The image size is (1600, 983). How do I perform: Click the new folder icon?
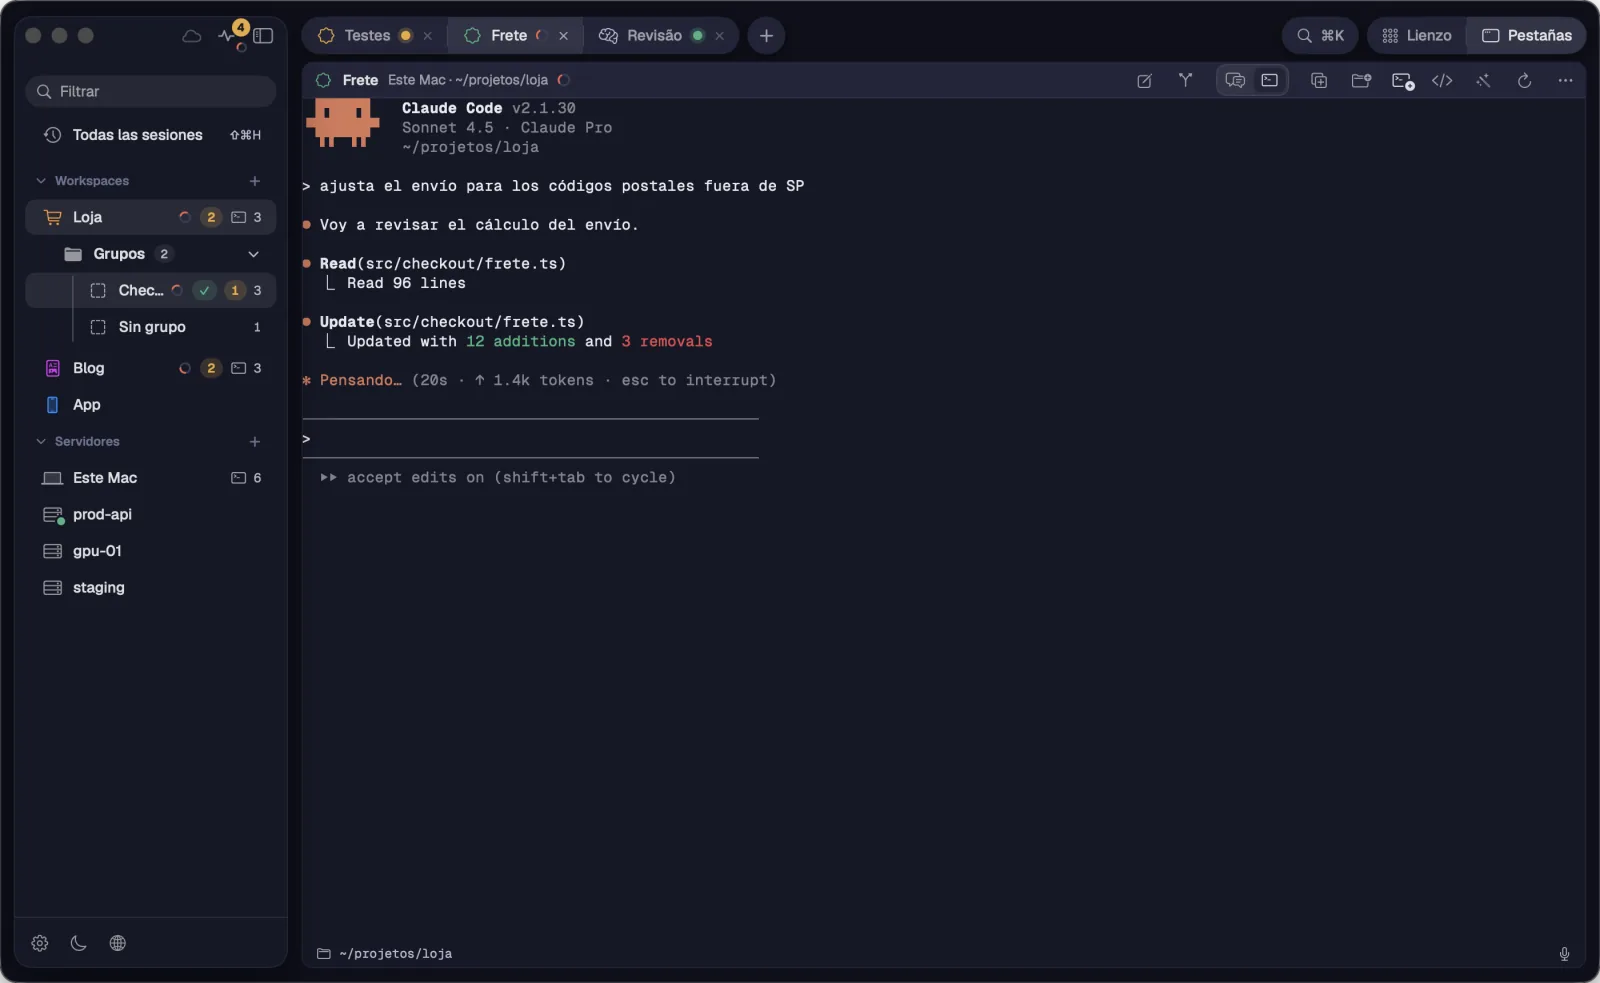tap(1361, 80)
